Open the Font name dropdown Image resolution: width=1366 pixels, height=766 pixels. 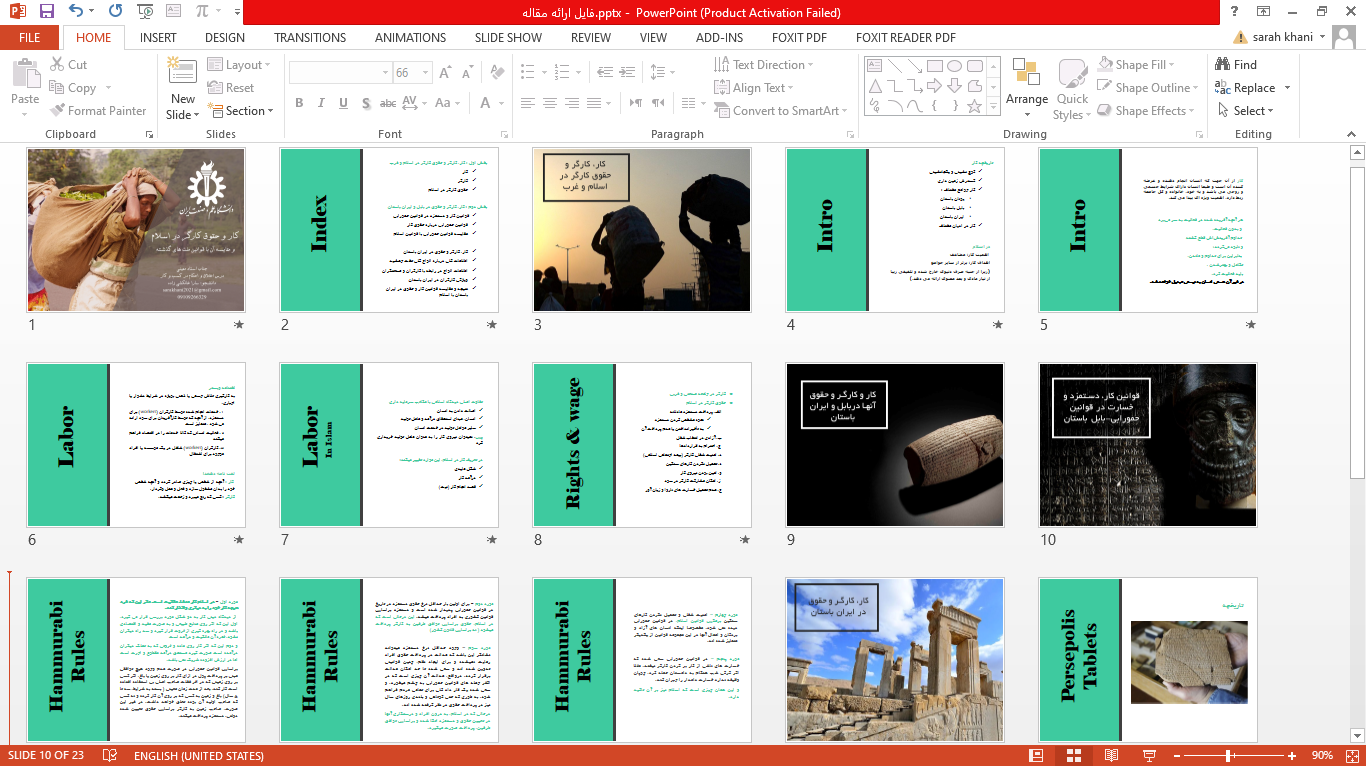click(x=383, y=73)
